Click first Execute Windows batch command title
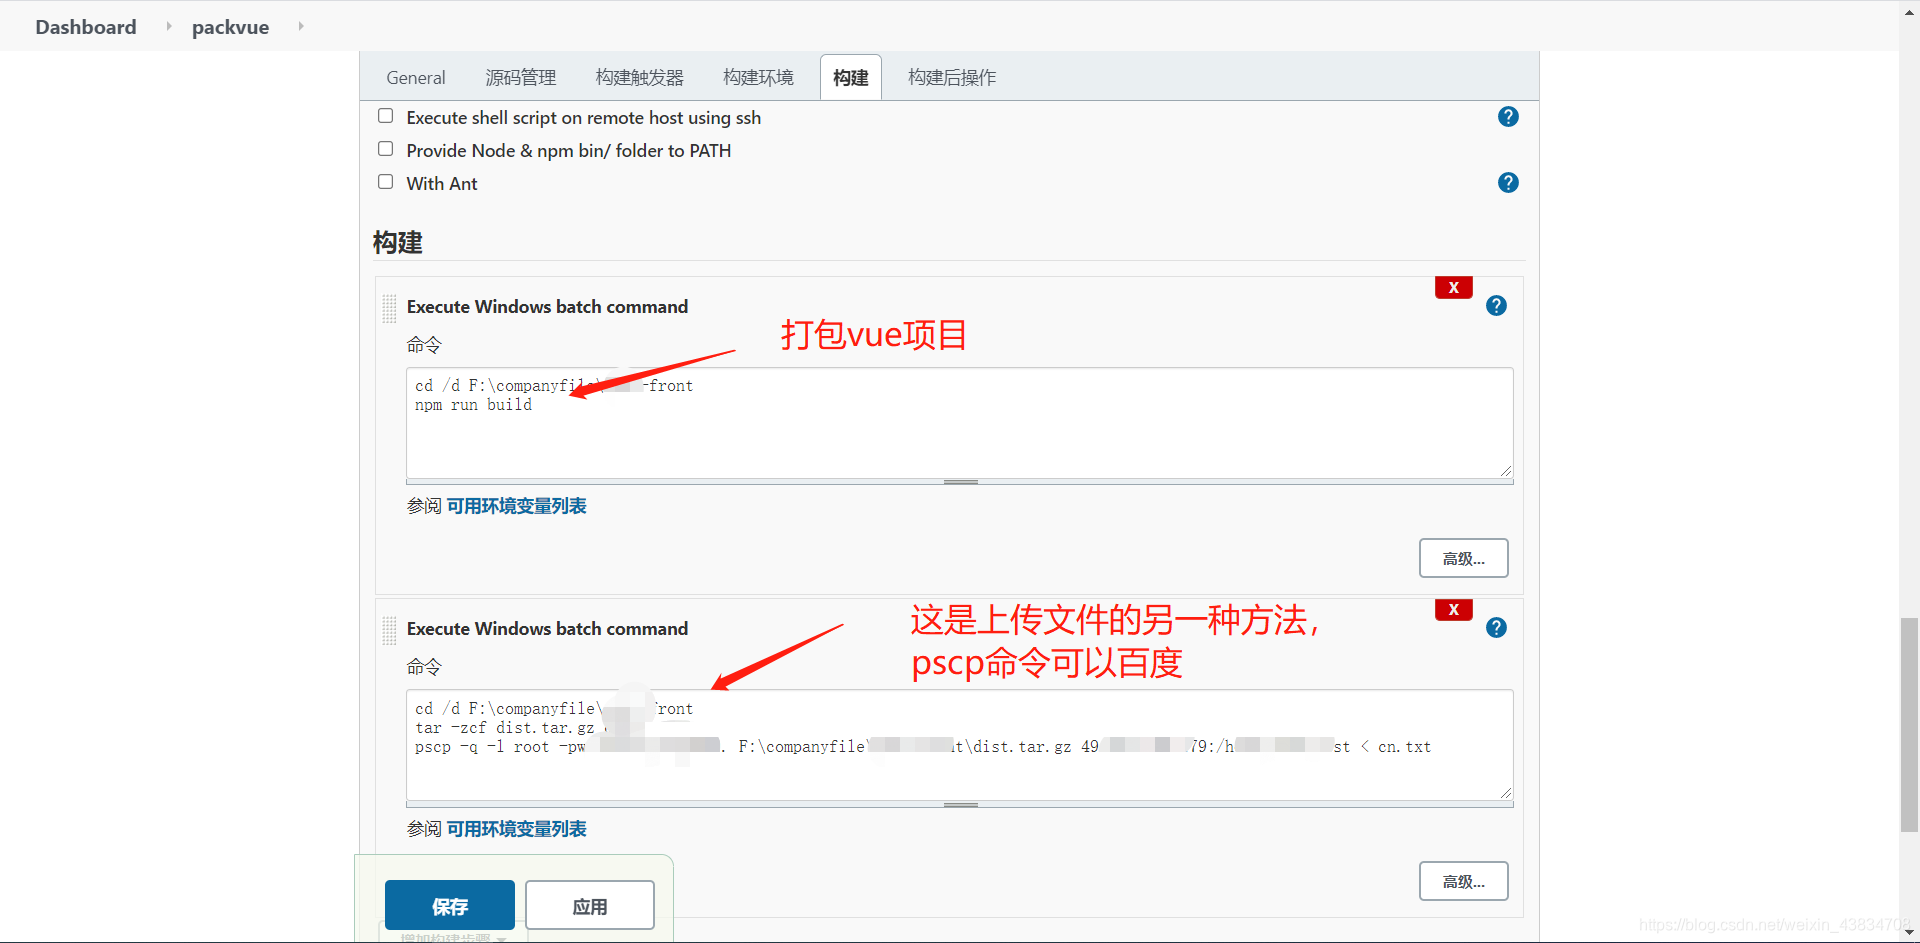Viewport: 1920px width, 943px height. point(547,307)
